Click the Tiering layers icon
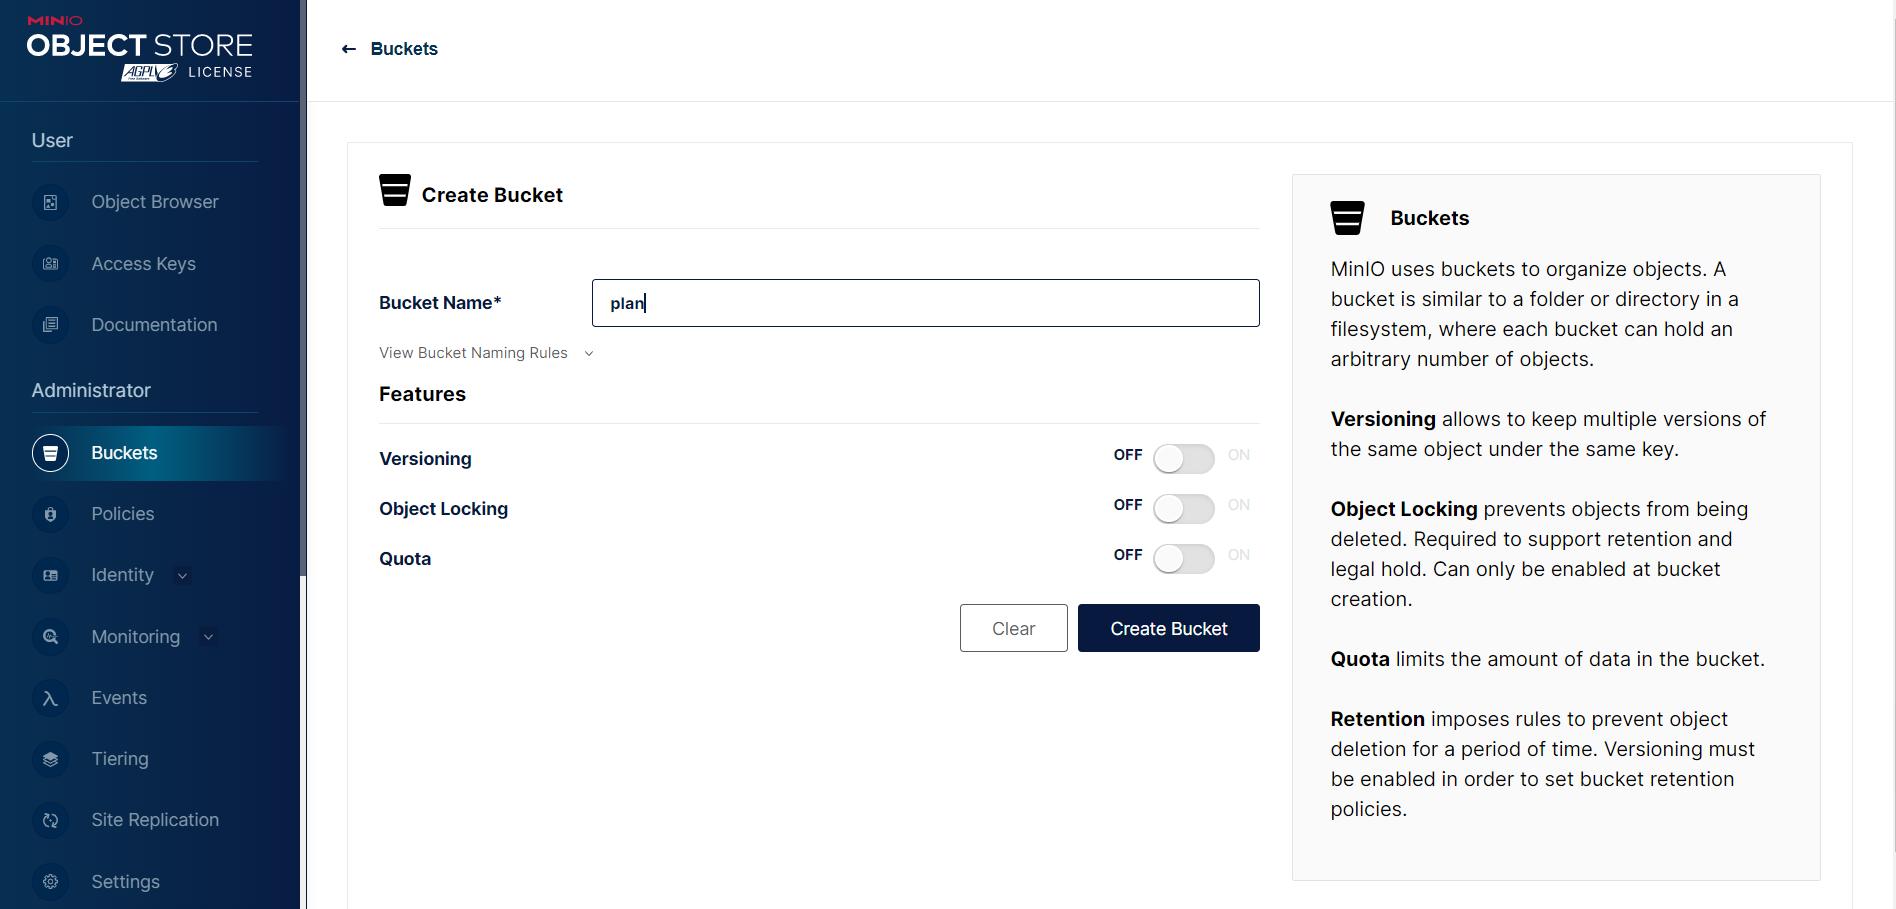This screenshot has width=1896, height=909. (x=50, y=759)
